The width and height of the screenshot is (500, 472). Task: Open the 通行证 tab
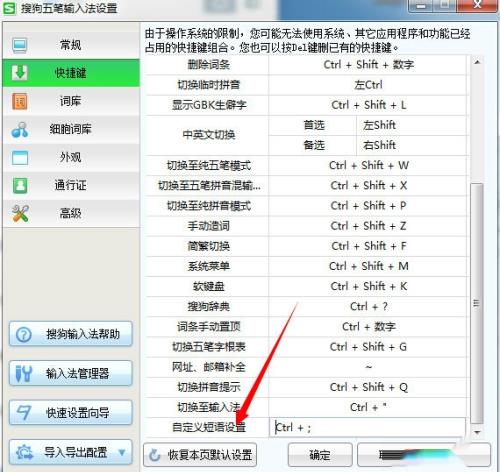click(71, 185)
